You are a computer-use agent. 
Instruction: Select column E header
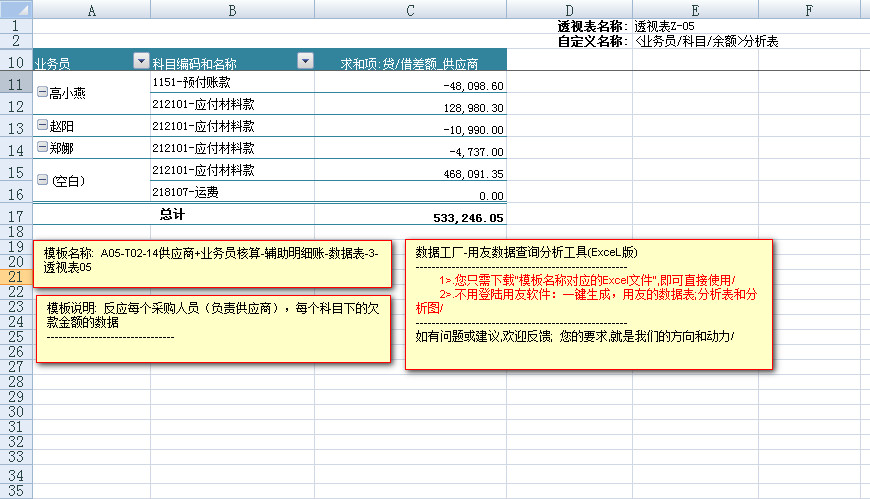694,9
